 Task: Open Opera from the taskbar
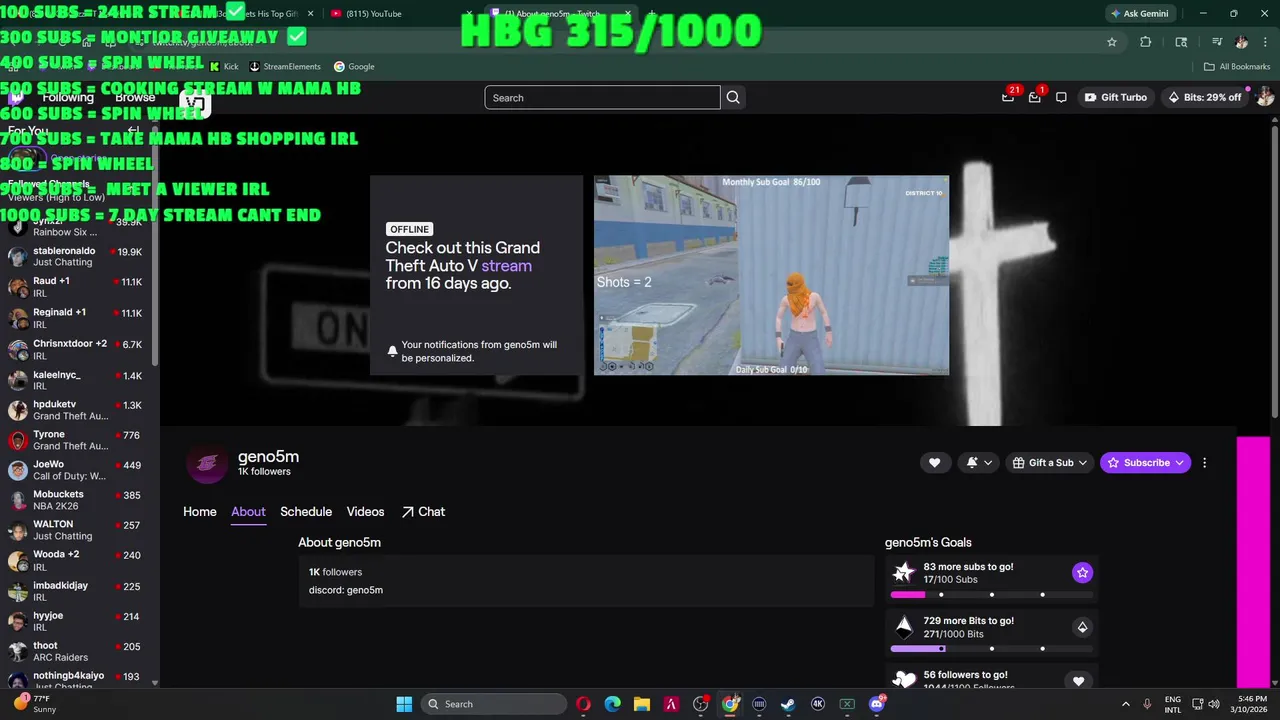point(583,704)
